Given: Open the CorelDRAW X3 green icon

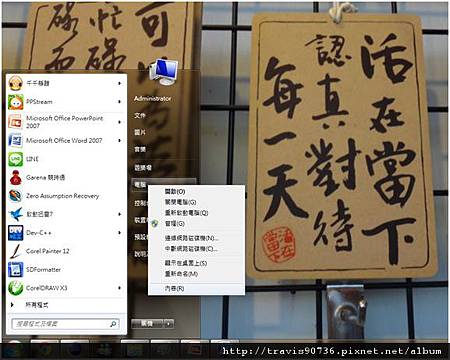Looking at the screenshot, I should (x=15, y=288).
